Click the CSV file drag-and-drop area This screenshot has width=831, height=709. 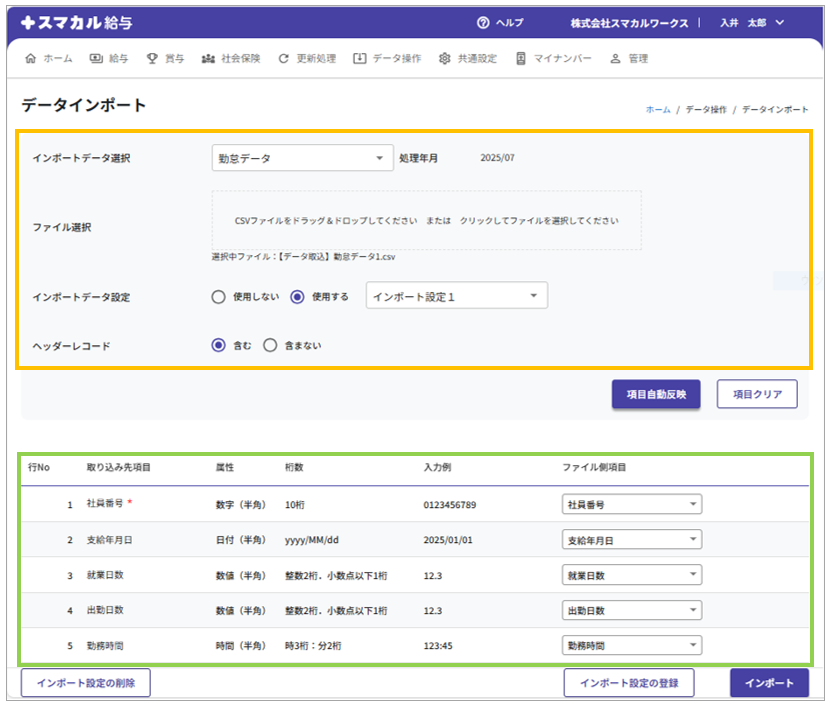tap(426, 220)
